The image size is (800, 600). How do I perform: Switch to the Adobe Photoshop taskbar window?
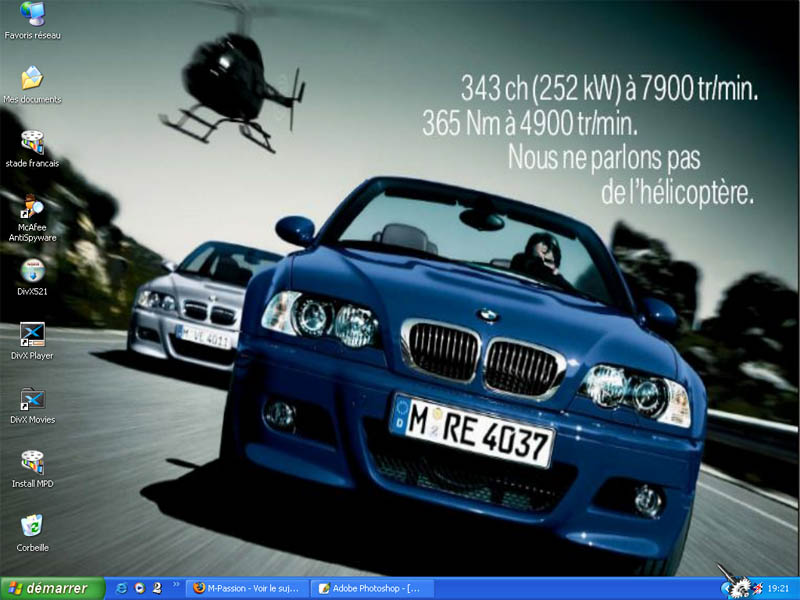click(372, 588)
